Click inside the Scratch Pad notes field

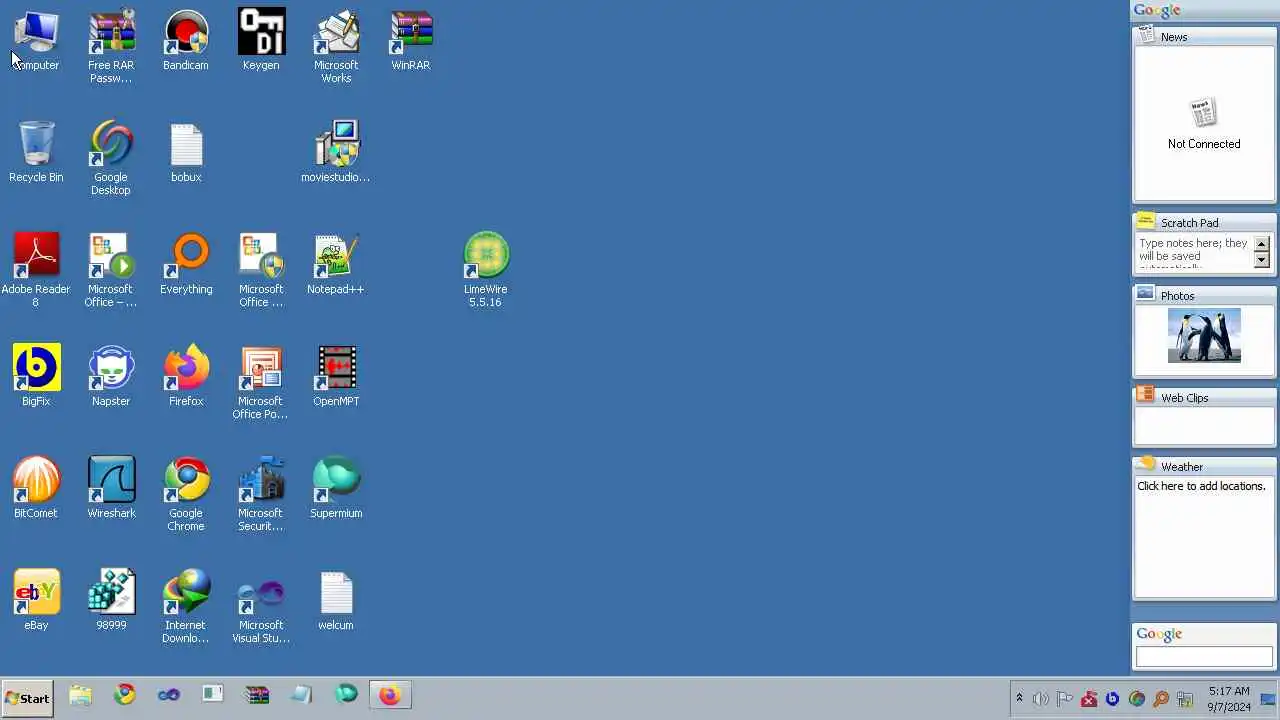pos(1194,252)
